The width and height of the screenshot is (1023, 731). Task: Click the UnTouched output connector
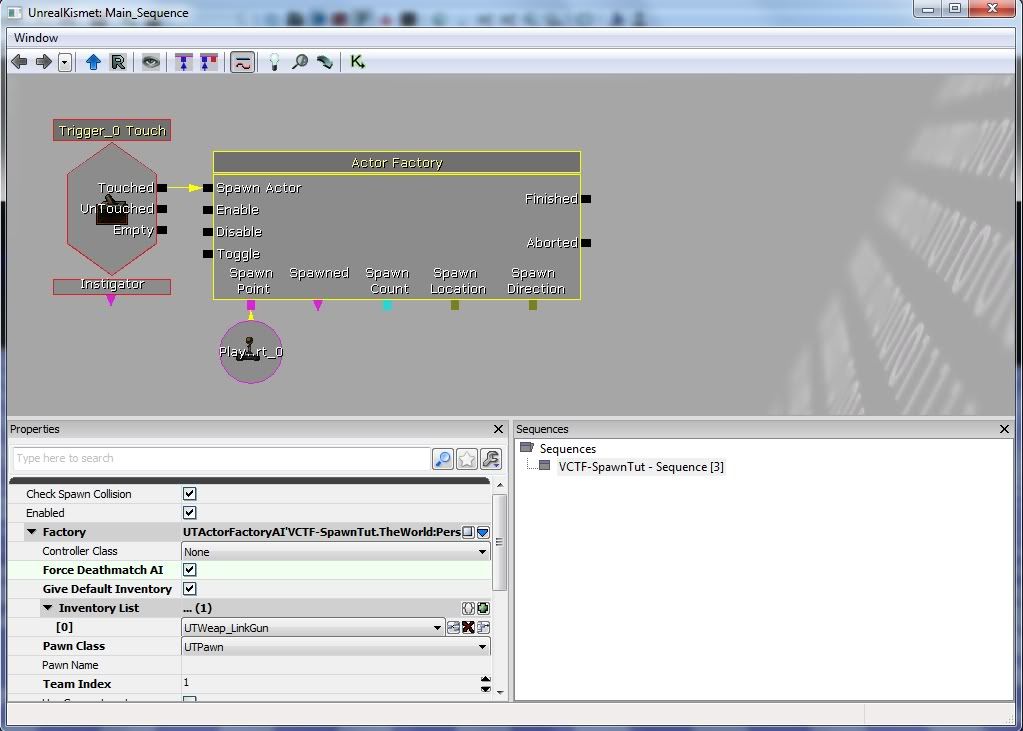coord(162,209)
